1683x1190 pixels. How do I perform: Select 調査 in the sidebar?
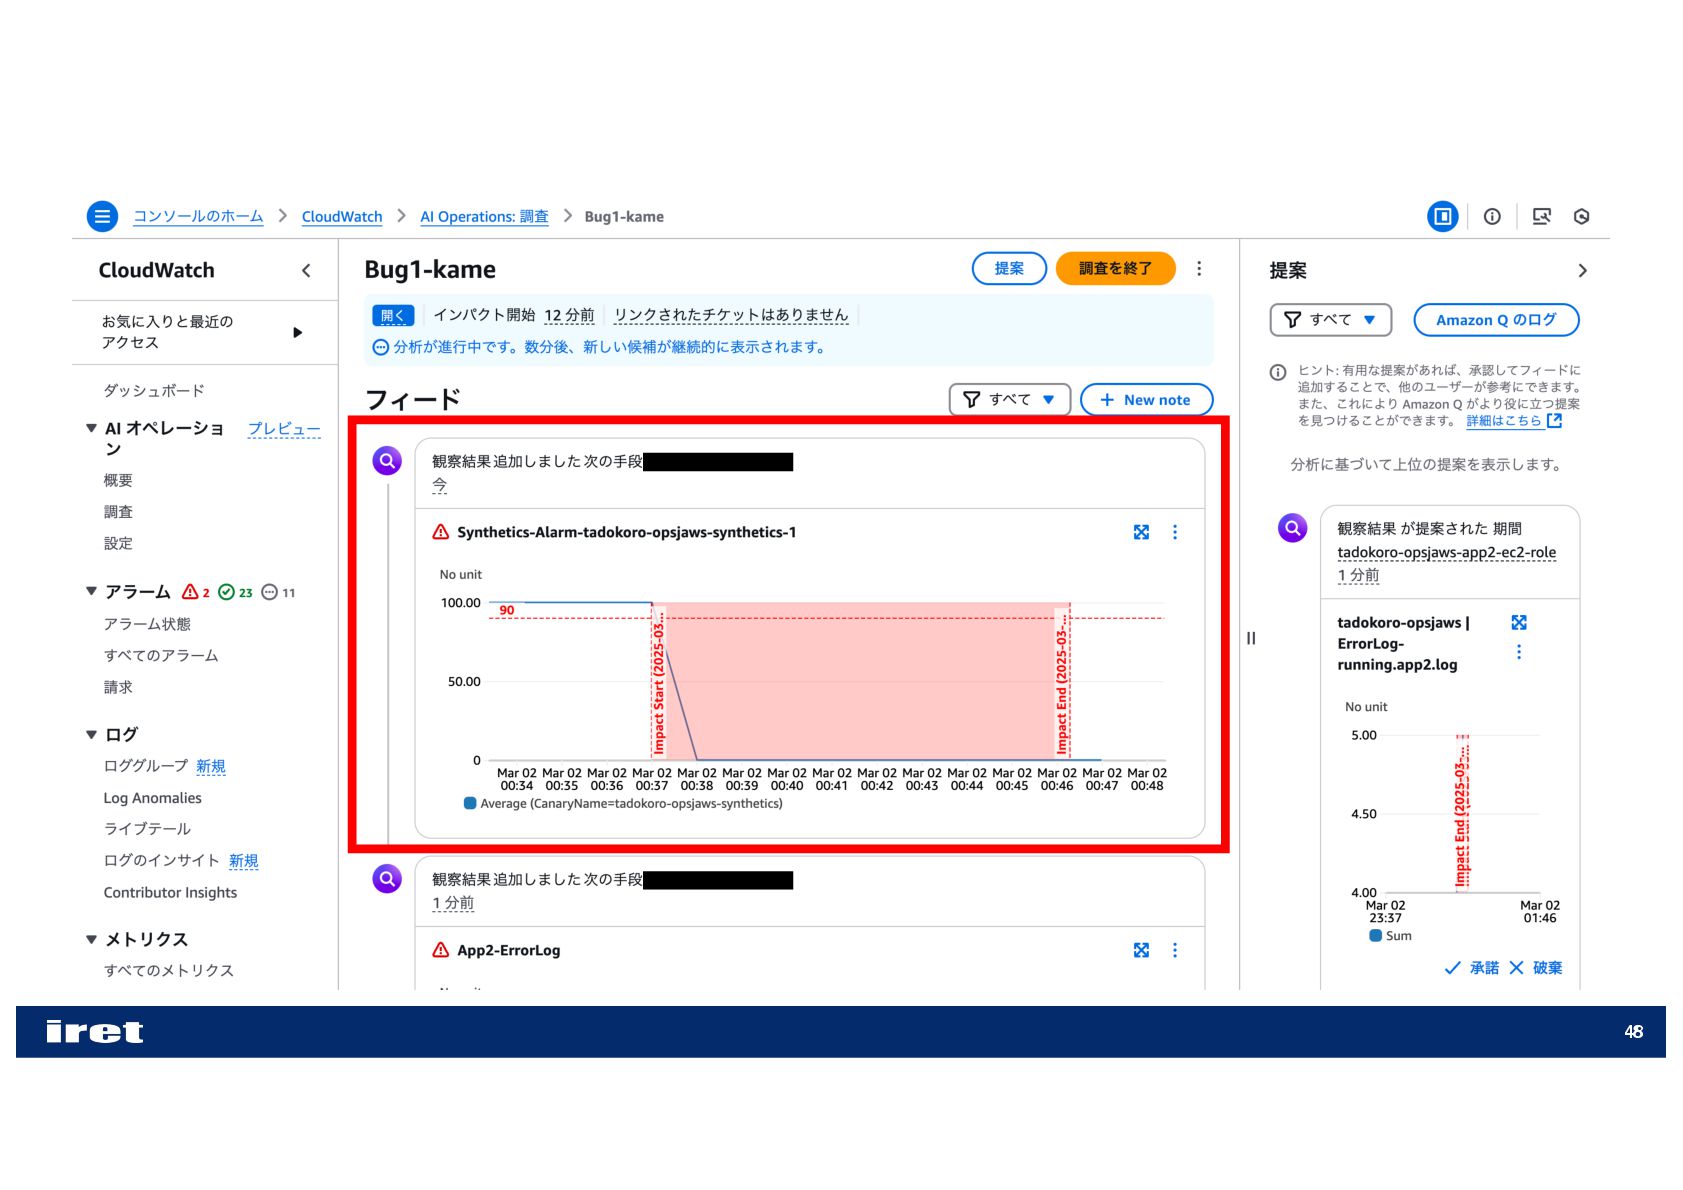point(118,511)
